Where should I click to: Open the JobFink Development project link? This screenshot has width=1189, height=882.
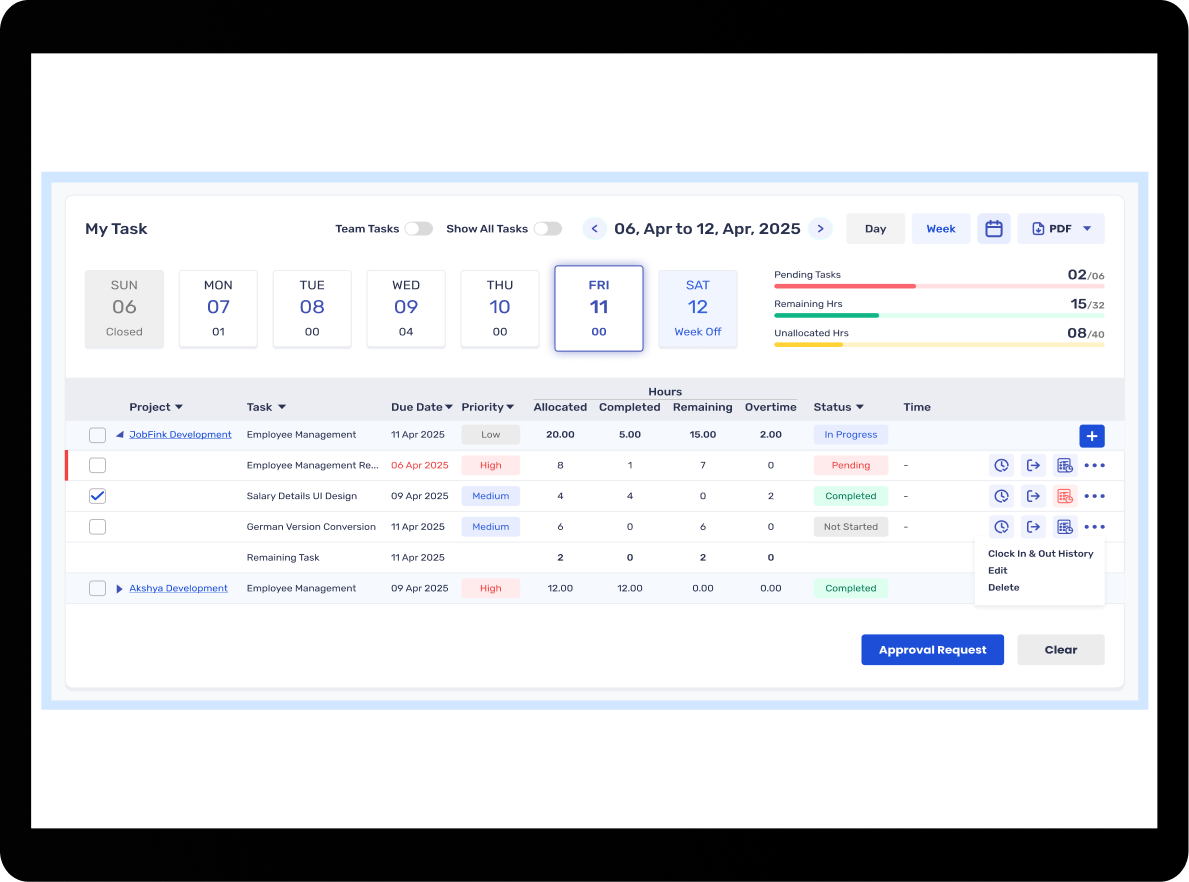pyautogui.click(x=180, y=435)
